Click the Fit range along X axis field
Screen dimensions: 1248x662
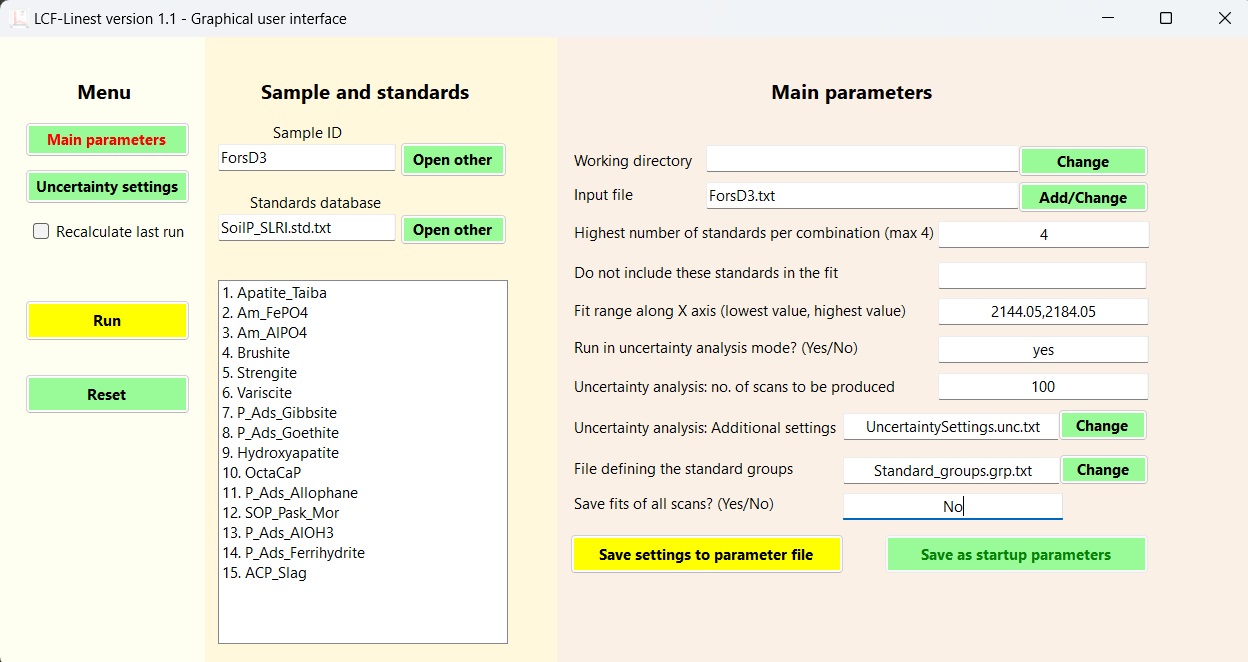click(1042, 312)
